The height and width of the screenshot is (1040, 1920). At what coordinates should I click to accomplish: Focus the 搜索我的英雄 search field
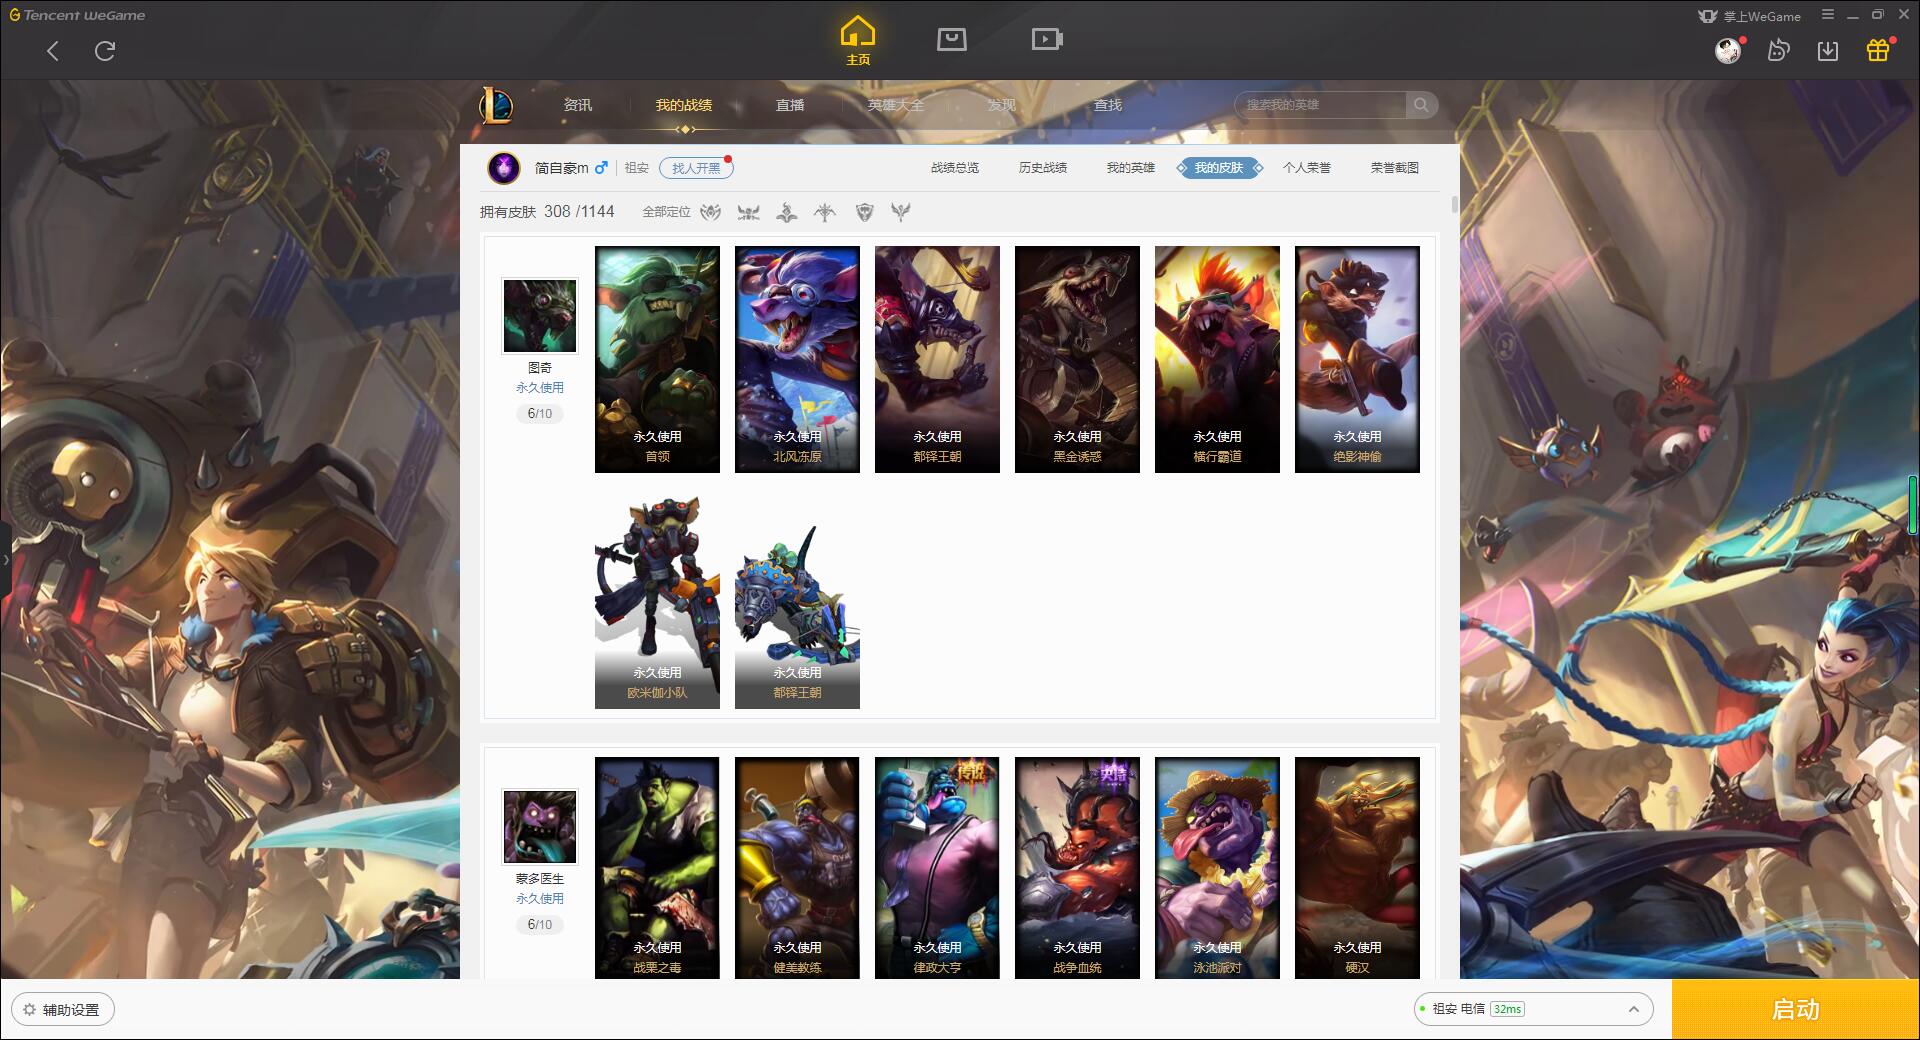[x=1321, y=105]
